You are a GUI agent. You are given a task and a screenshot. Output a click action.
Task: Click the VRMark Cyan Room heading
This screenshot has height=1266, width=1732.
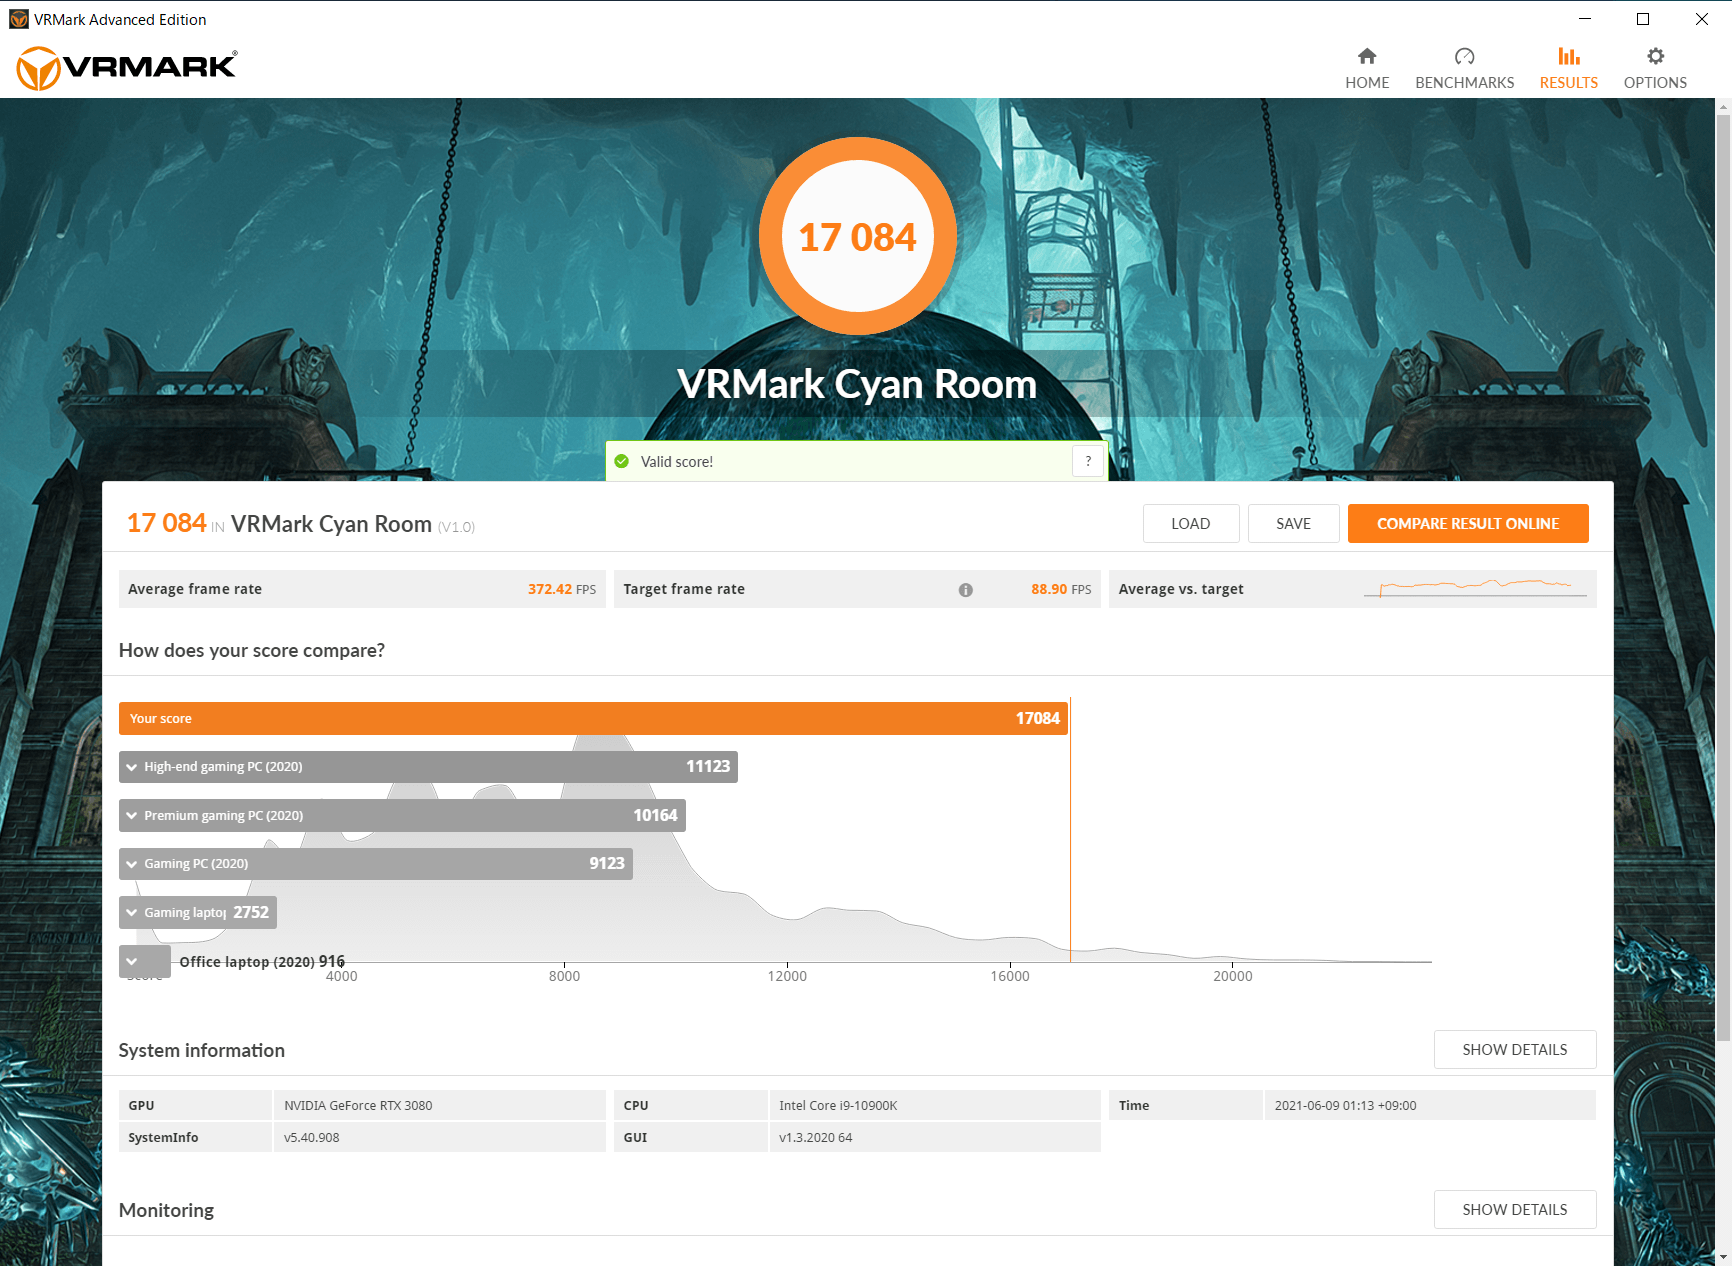[857, 384]
